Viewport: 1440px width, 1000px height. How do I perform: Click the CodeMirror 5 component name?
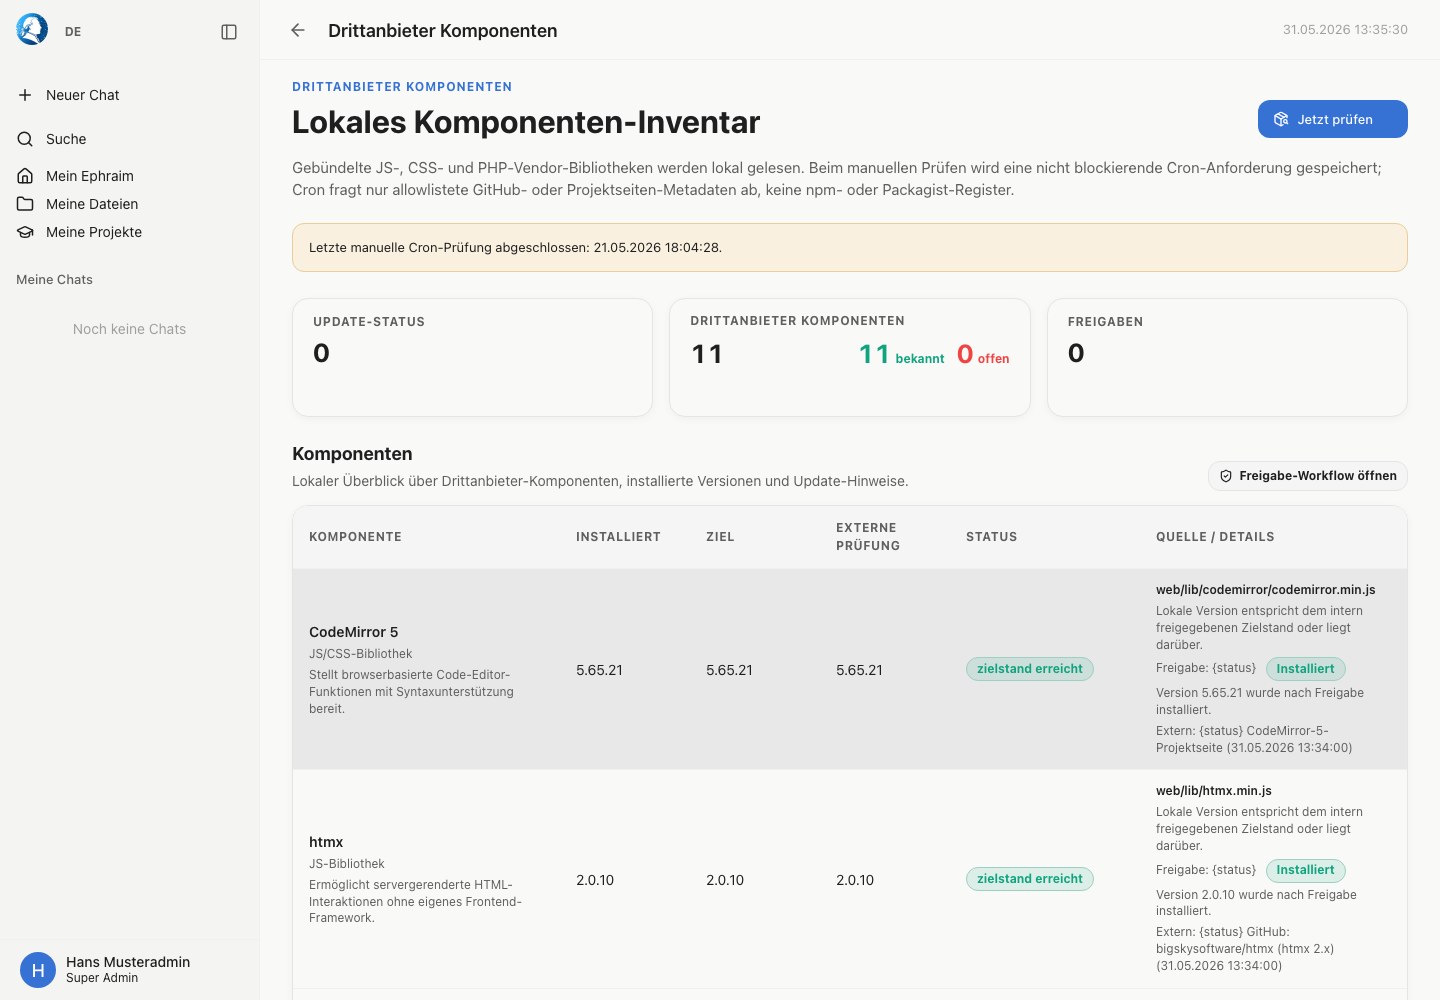(353, 632)
